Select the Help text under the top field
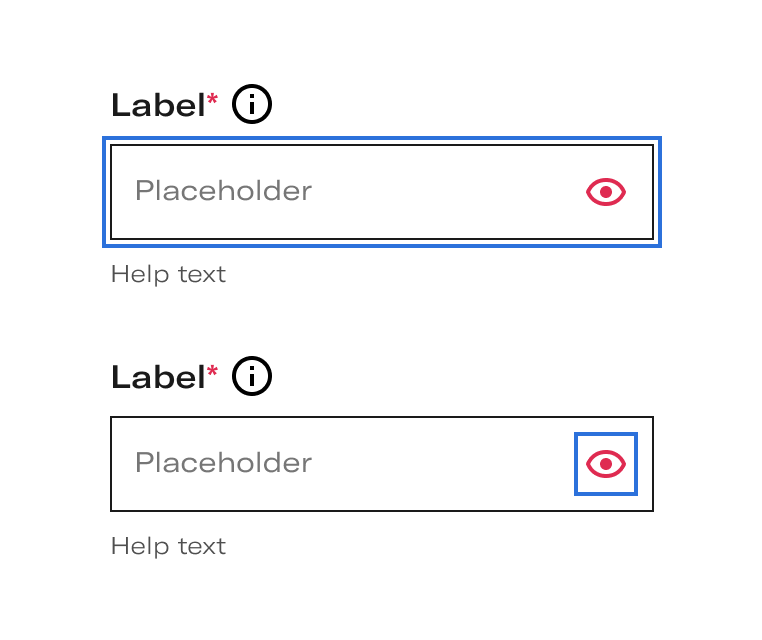 coord(168,275)
